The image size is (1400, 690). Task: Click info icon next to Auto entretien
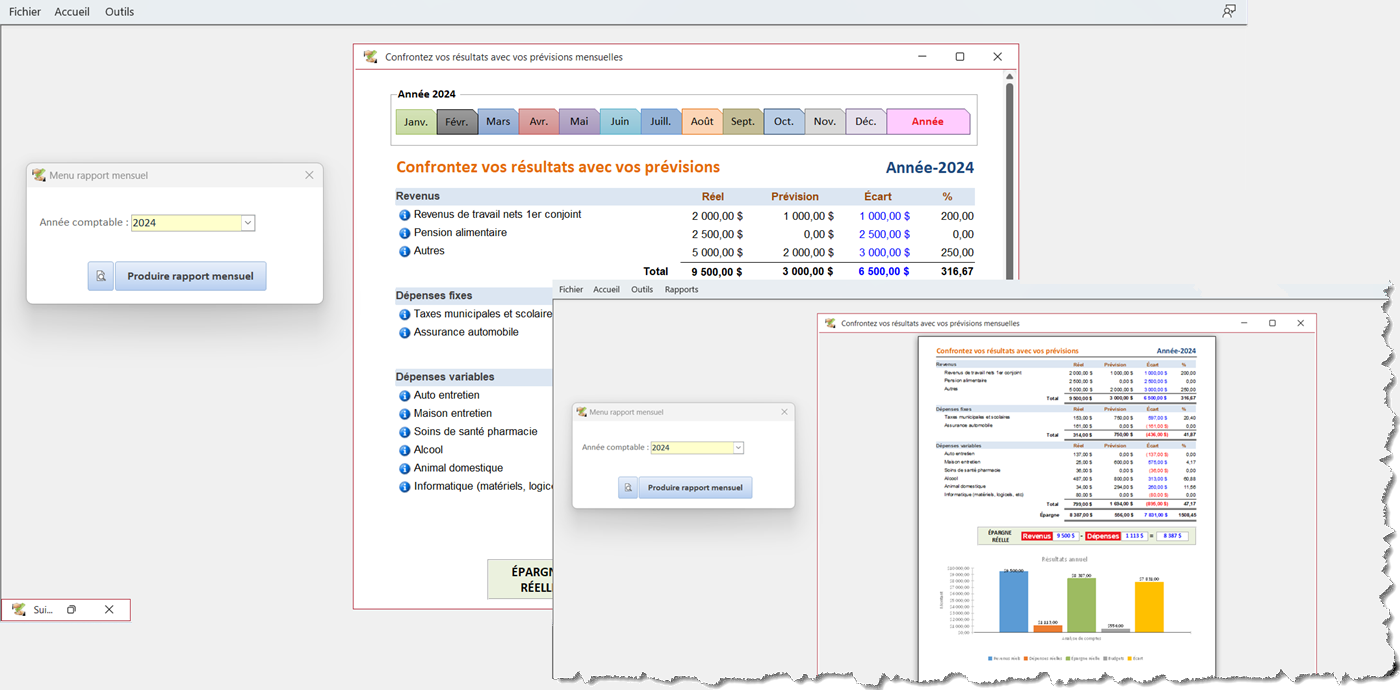pyautogui.click(x=404, y=396)
